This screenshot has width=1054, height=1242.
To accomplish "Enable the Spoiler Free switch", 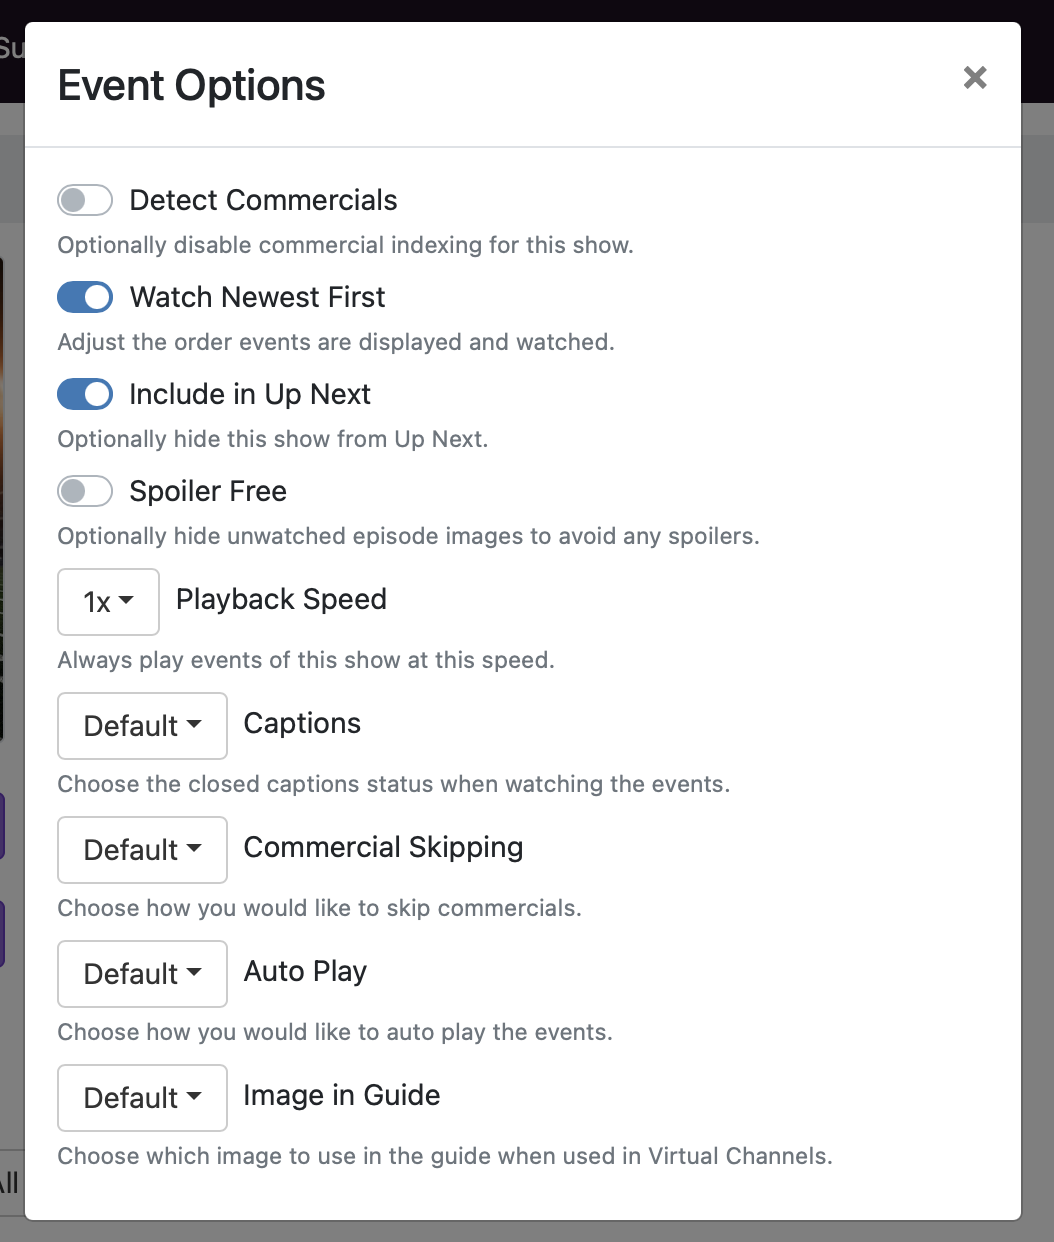I will (x=85, y=491).
